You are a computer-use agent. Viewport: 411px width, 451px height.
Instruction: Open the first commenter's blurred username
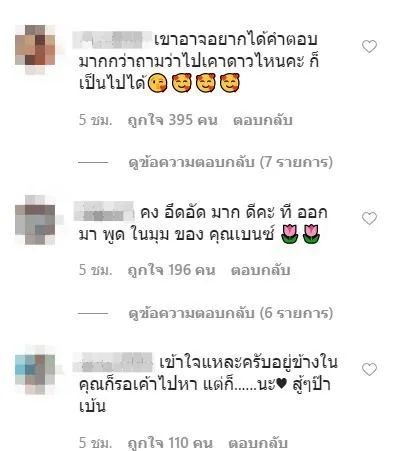click(x=112, y=40)
